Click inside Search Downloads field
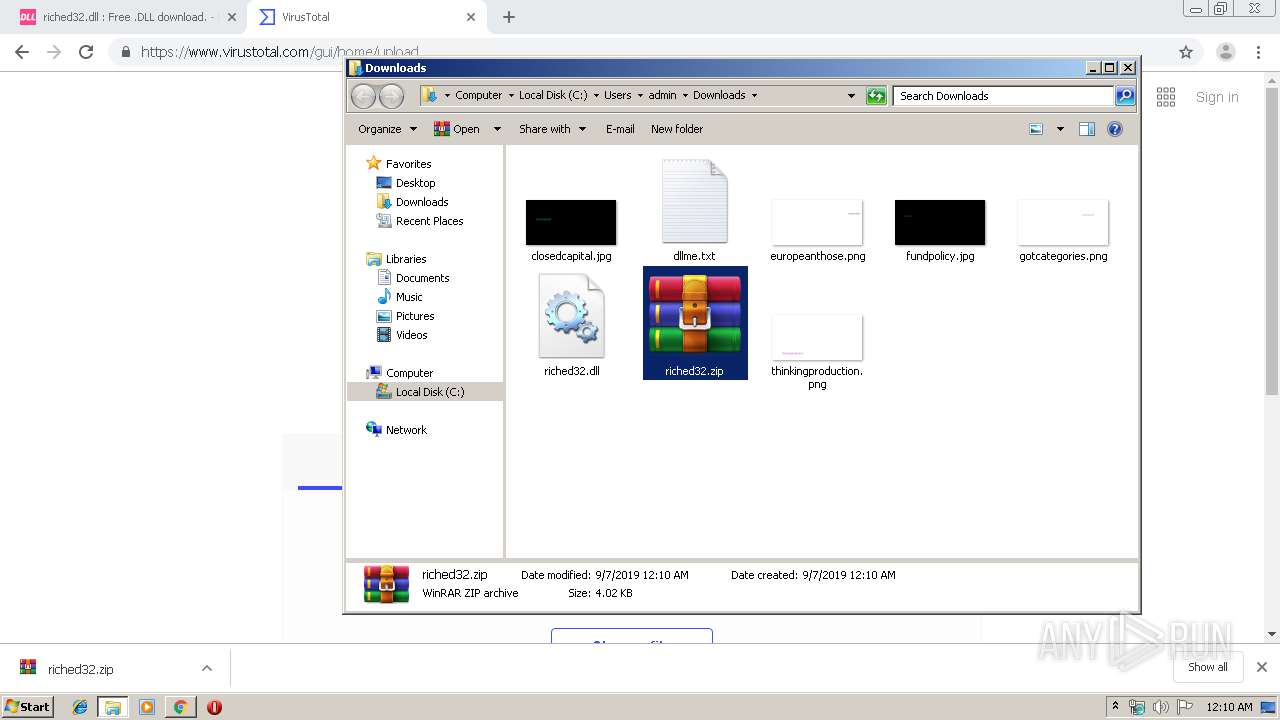 (1003, 96)
